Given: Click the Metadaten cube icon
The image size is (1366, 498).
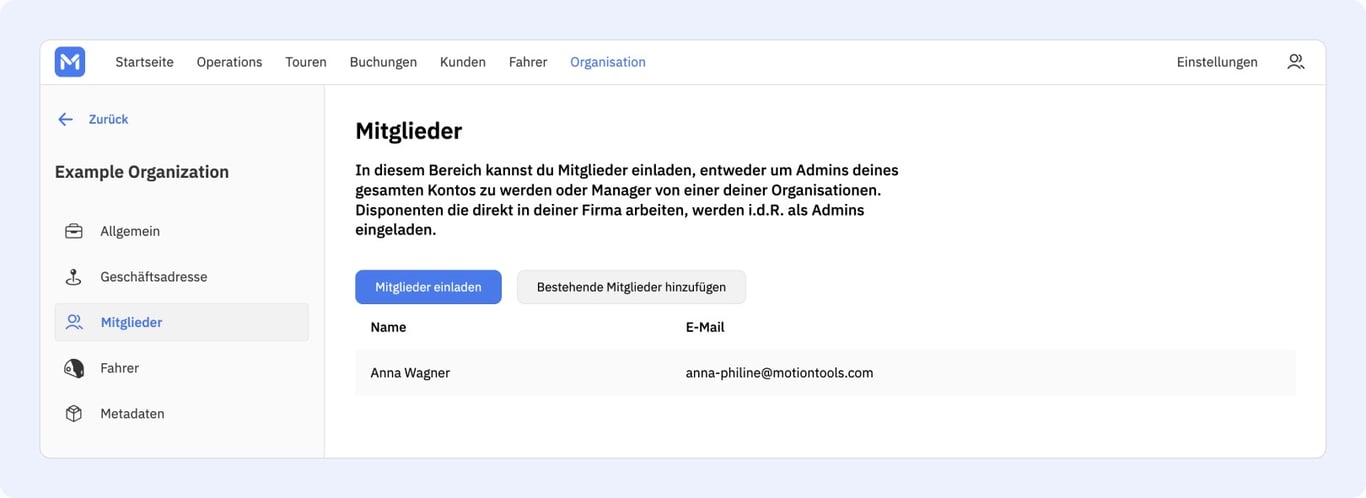Looking at the screenshot, I should coord(74,413).
